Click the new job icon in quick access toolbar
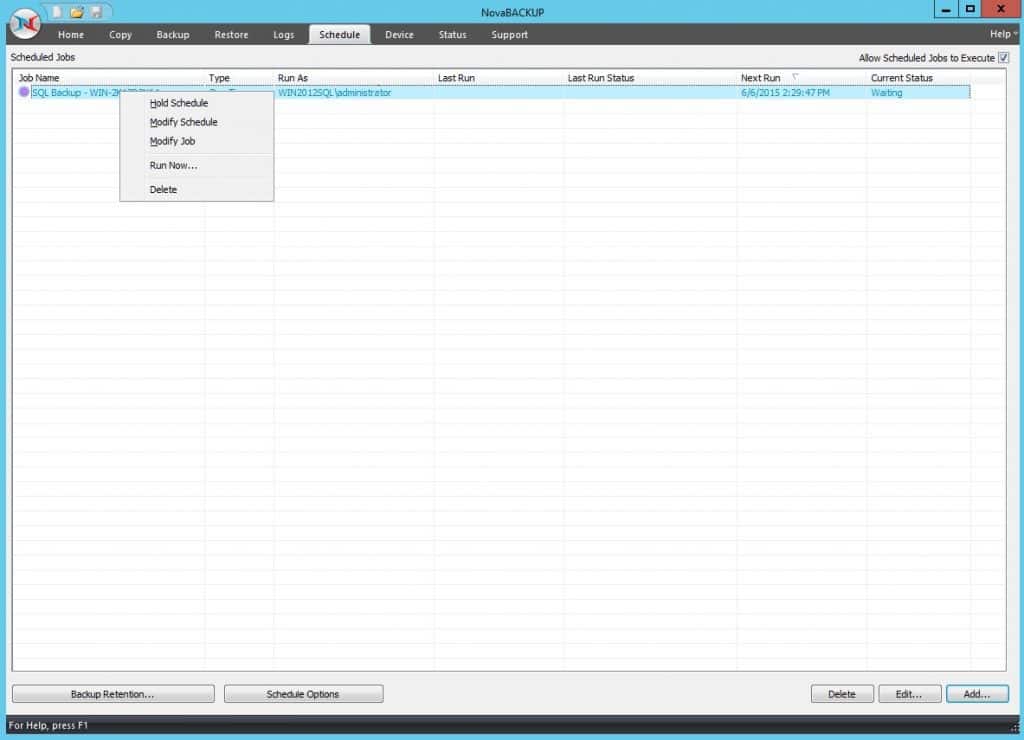 coord(56,11)
